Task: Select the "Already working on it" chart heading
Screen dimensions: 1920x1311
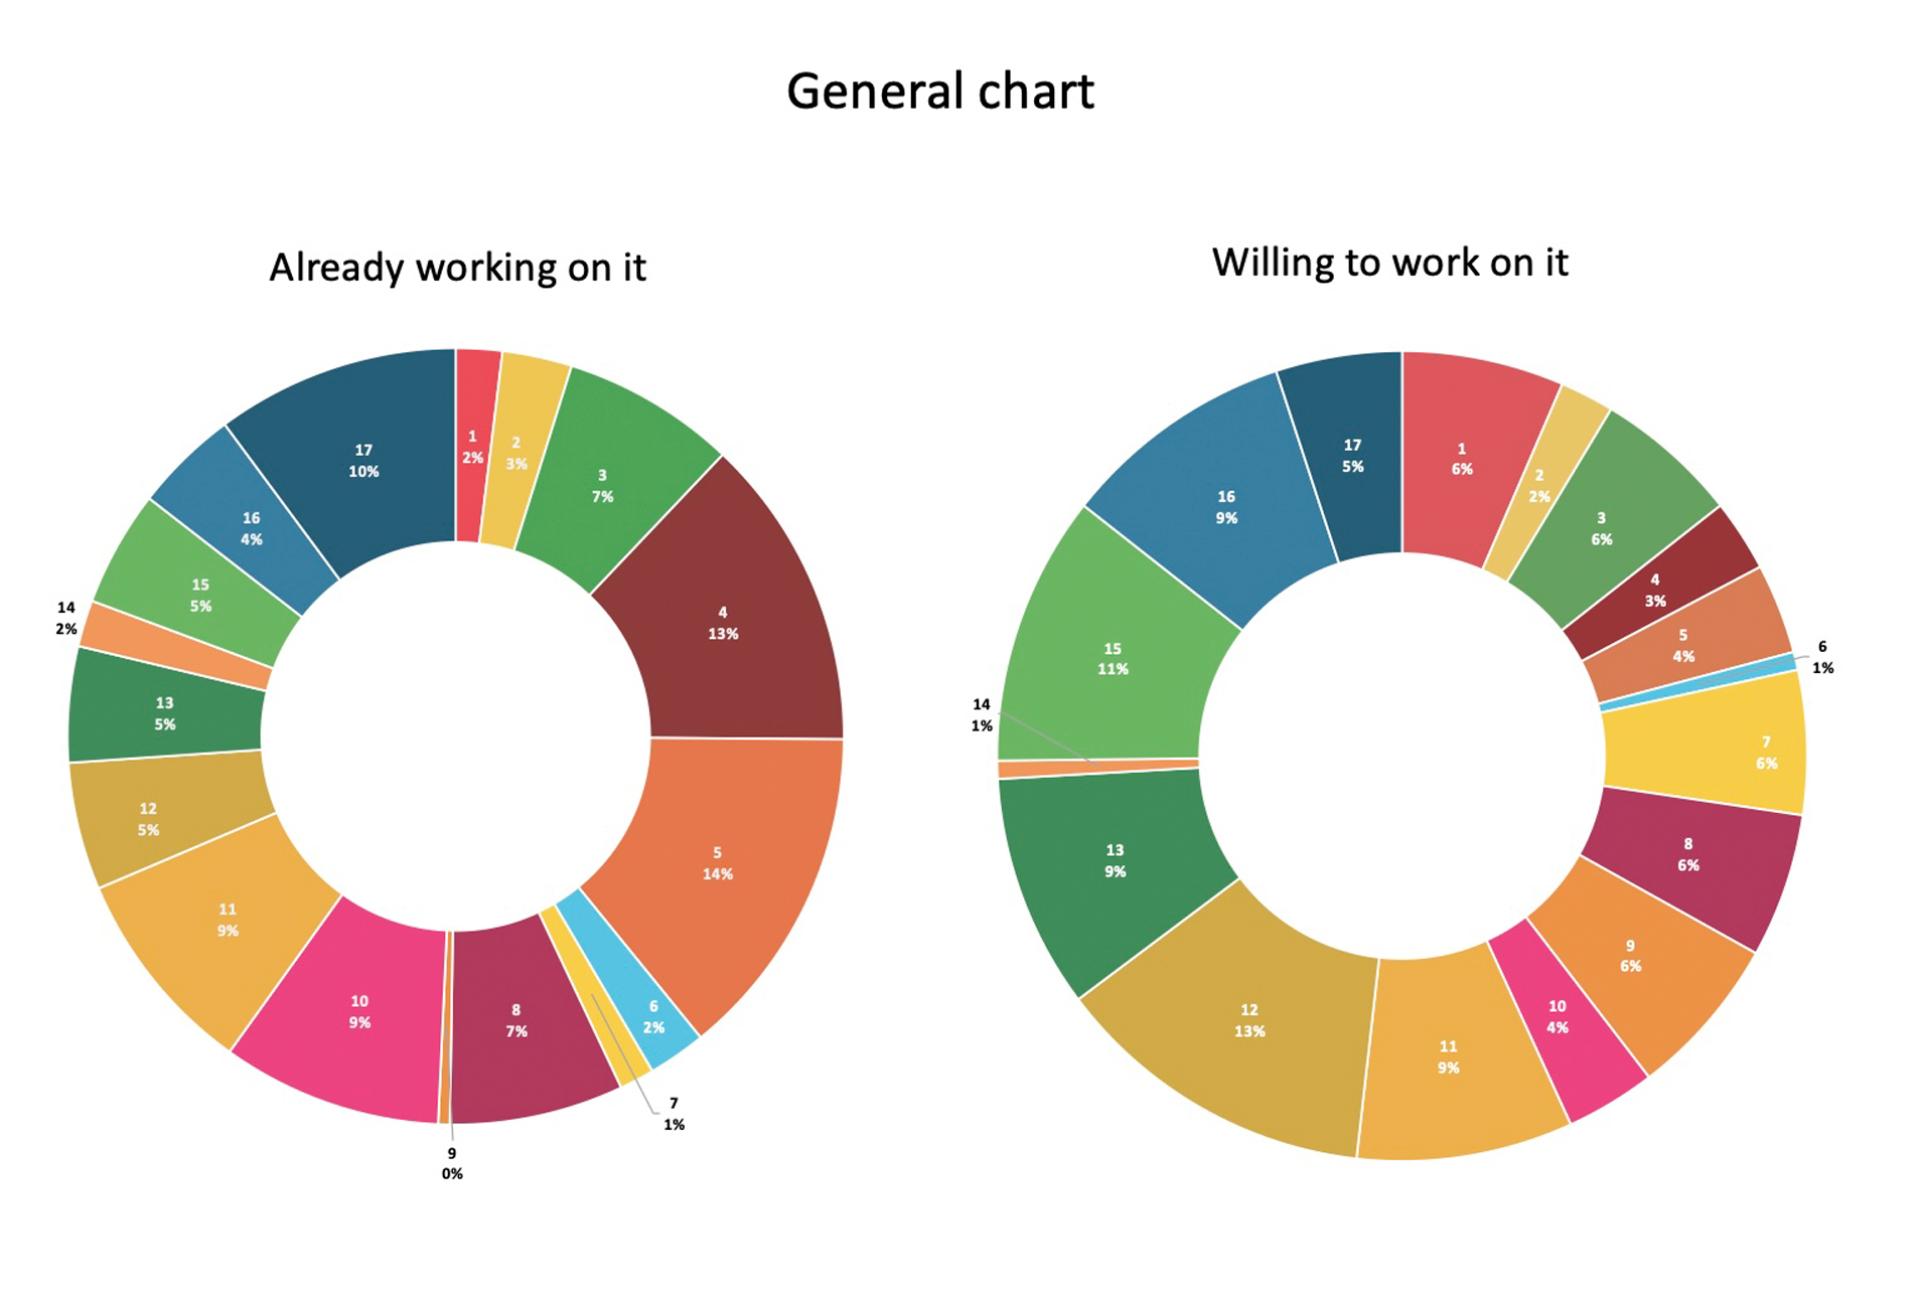Action: (x=457, y=268)
